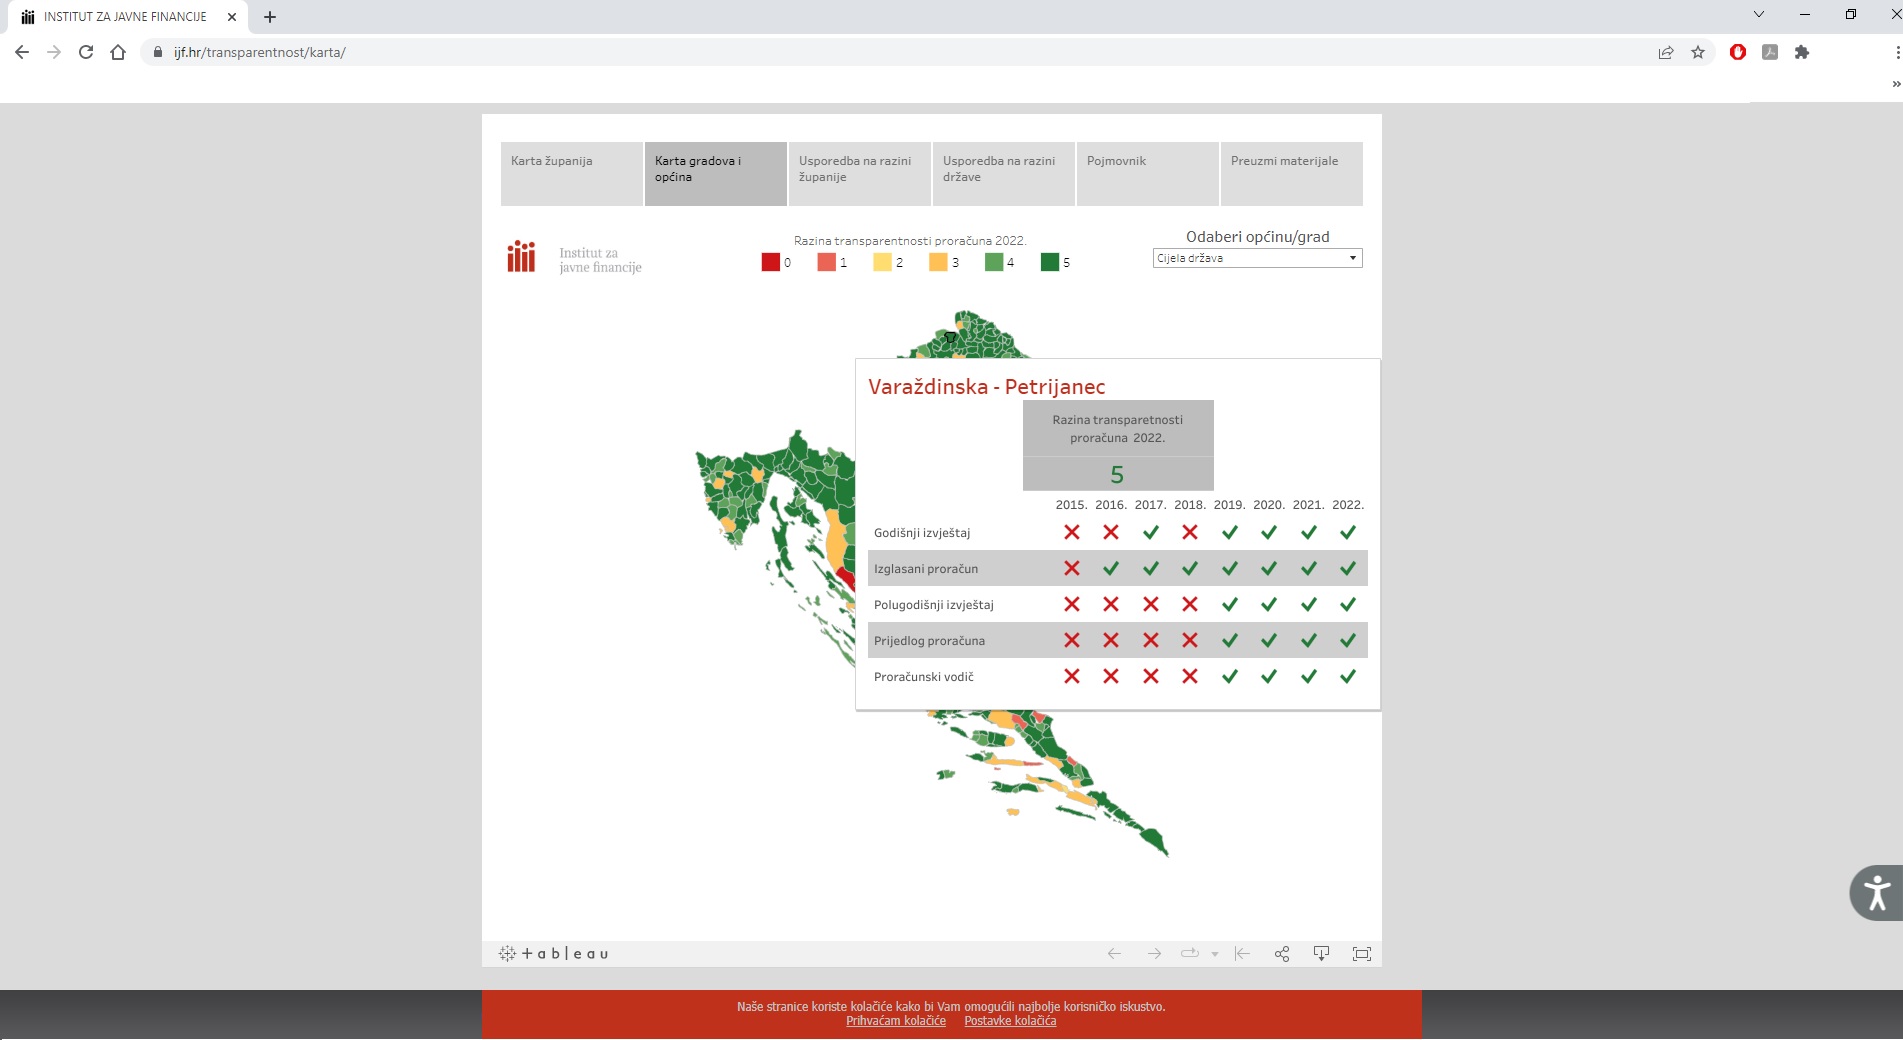Image resolution: width=1903 pixels, height=1040 pixels.
Task: Click the browser home icon
Action: point(118,52)
